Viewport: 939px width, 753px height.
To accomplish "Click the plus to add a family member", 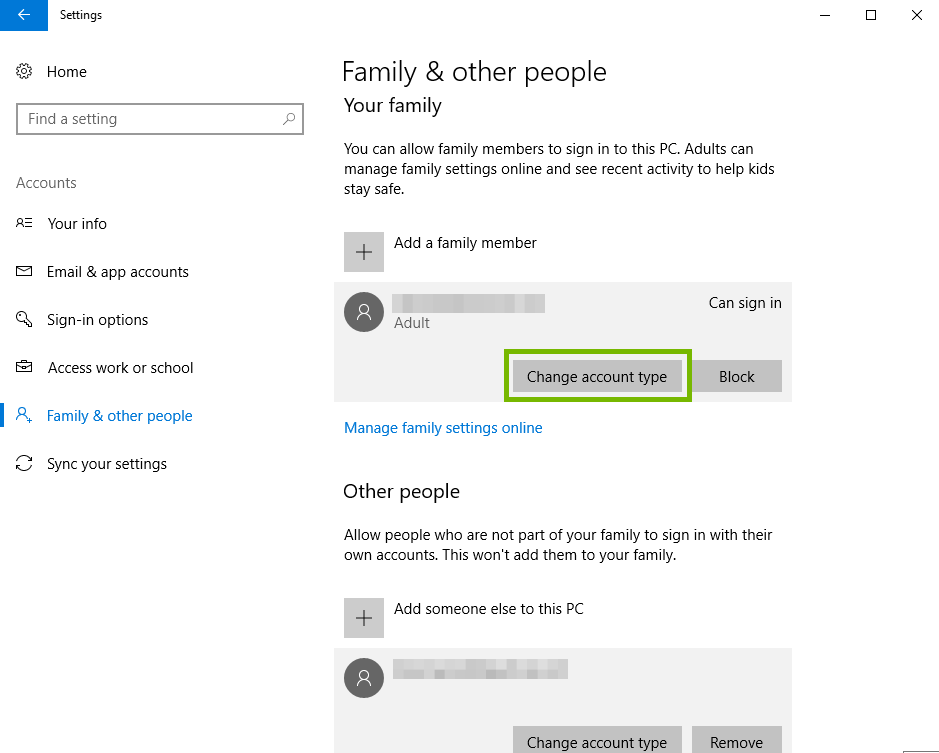I will (x=363, y=251).
